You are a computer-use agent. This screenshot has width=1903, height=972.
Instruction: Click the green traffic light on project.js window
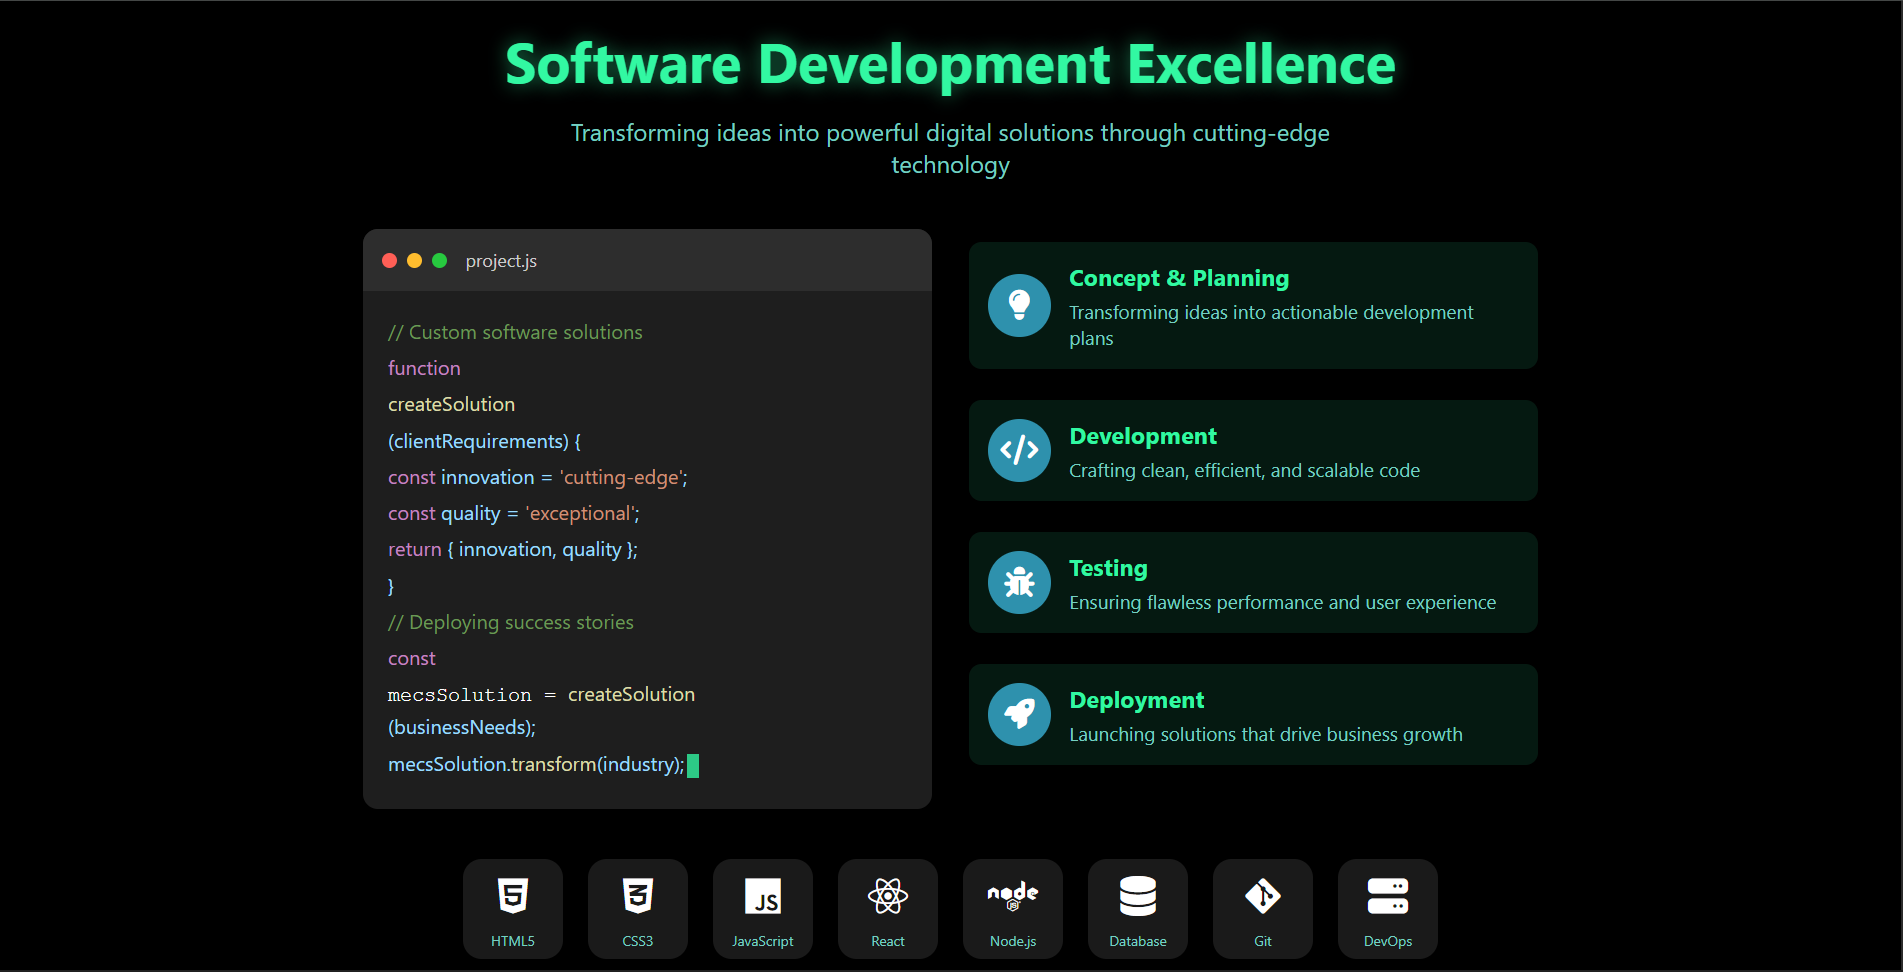[x=439, y=260]
